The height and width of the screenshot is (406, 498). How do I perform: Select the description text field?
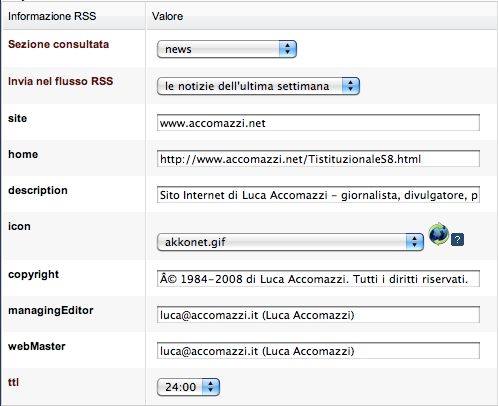tap(318, 195)
